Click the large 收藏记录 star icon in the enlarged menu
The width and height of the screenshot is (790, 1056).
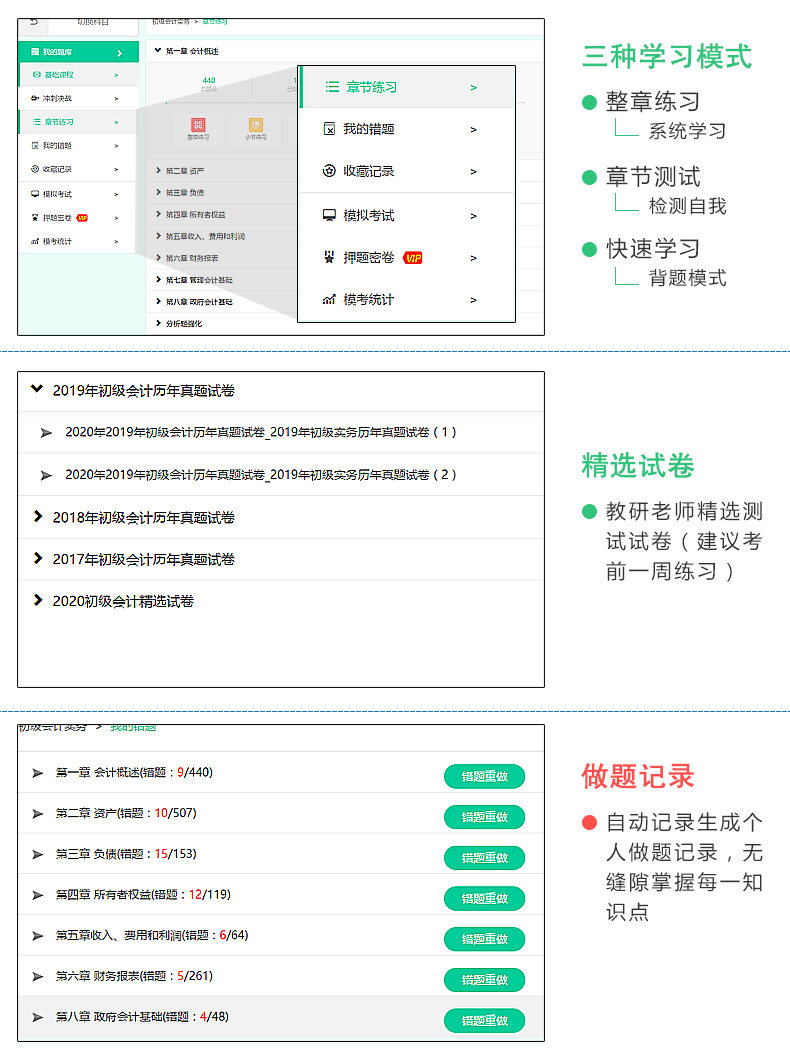pos(329,171)
